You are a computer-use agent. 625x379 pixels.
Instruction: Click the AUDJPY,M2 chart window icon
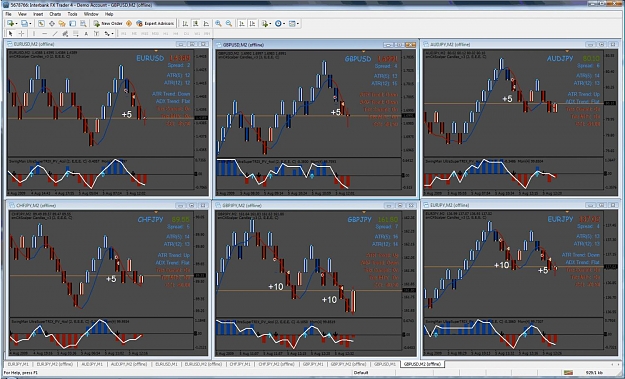click(x=426, y=44)
